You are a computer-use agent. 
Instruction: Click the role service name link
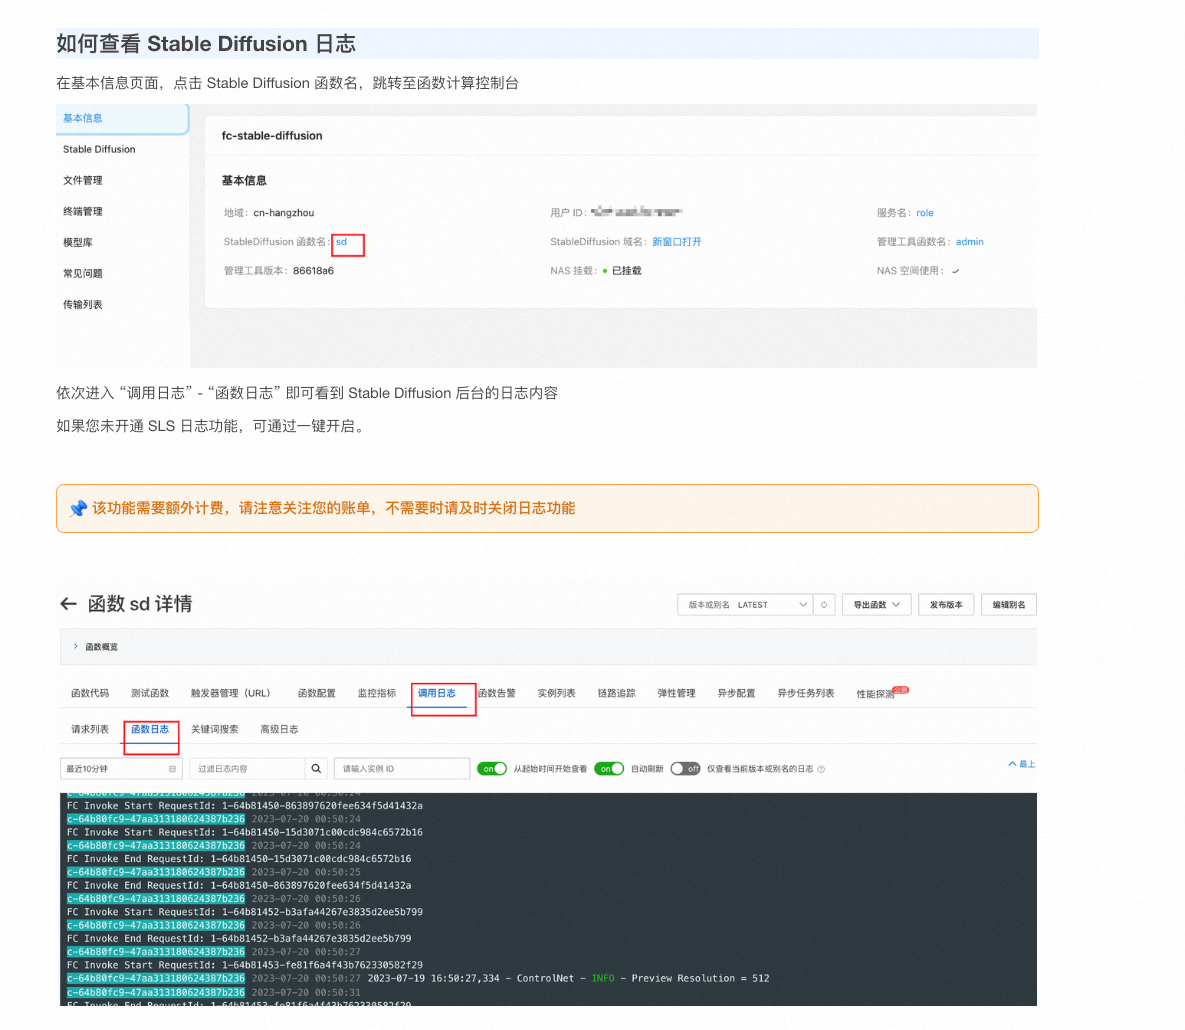925,213
